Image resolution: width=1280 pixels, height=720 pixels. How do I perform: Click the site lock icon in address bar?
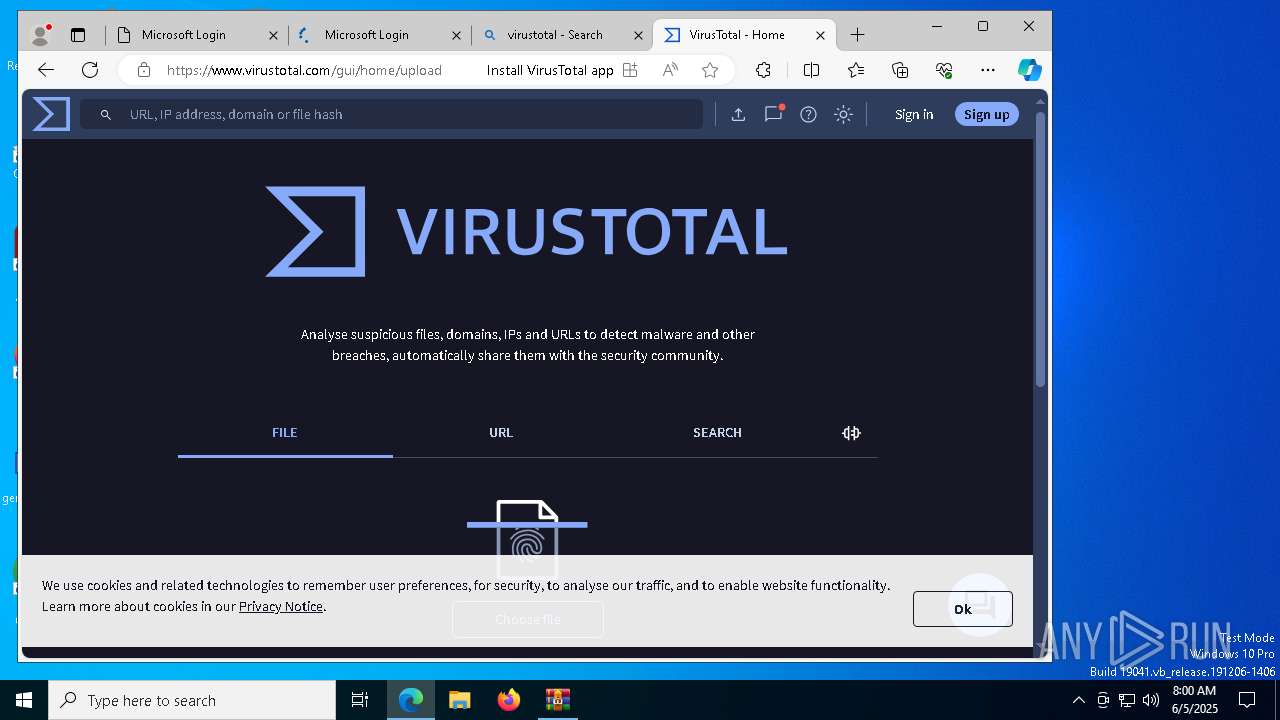(144, 70)
